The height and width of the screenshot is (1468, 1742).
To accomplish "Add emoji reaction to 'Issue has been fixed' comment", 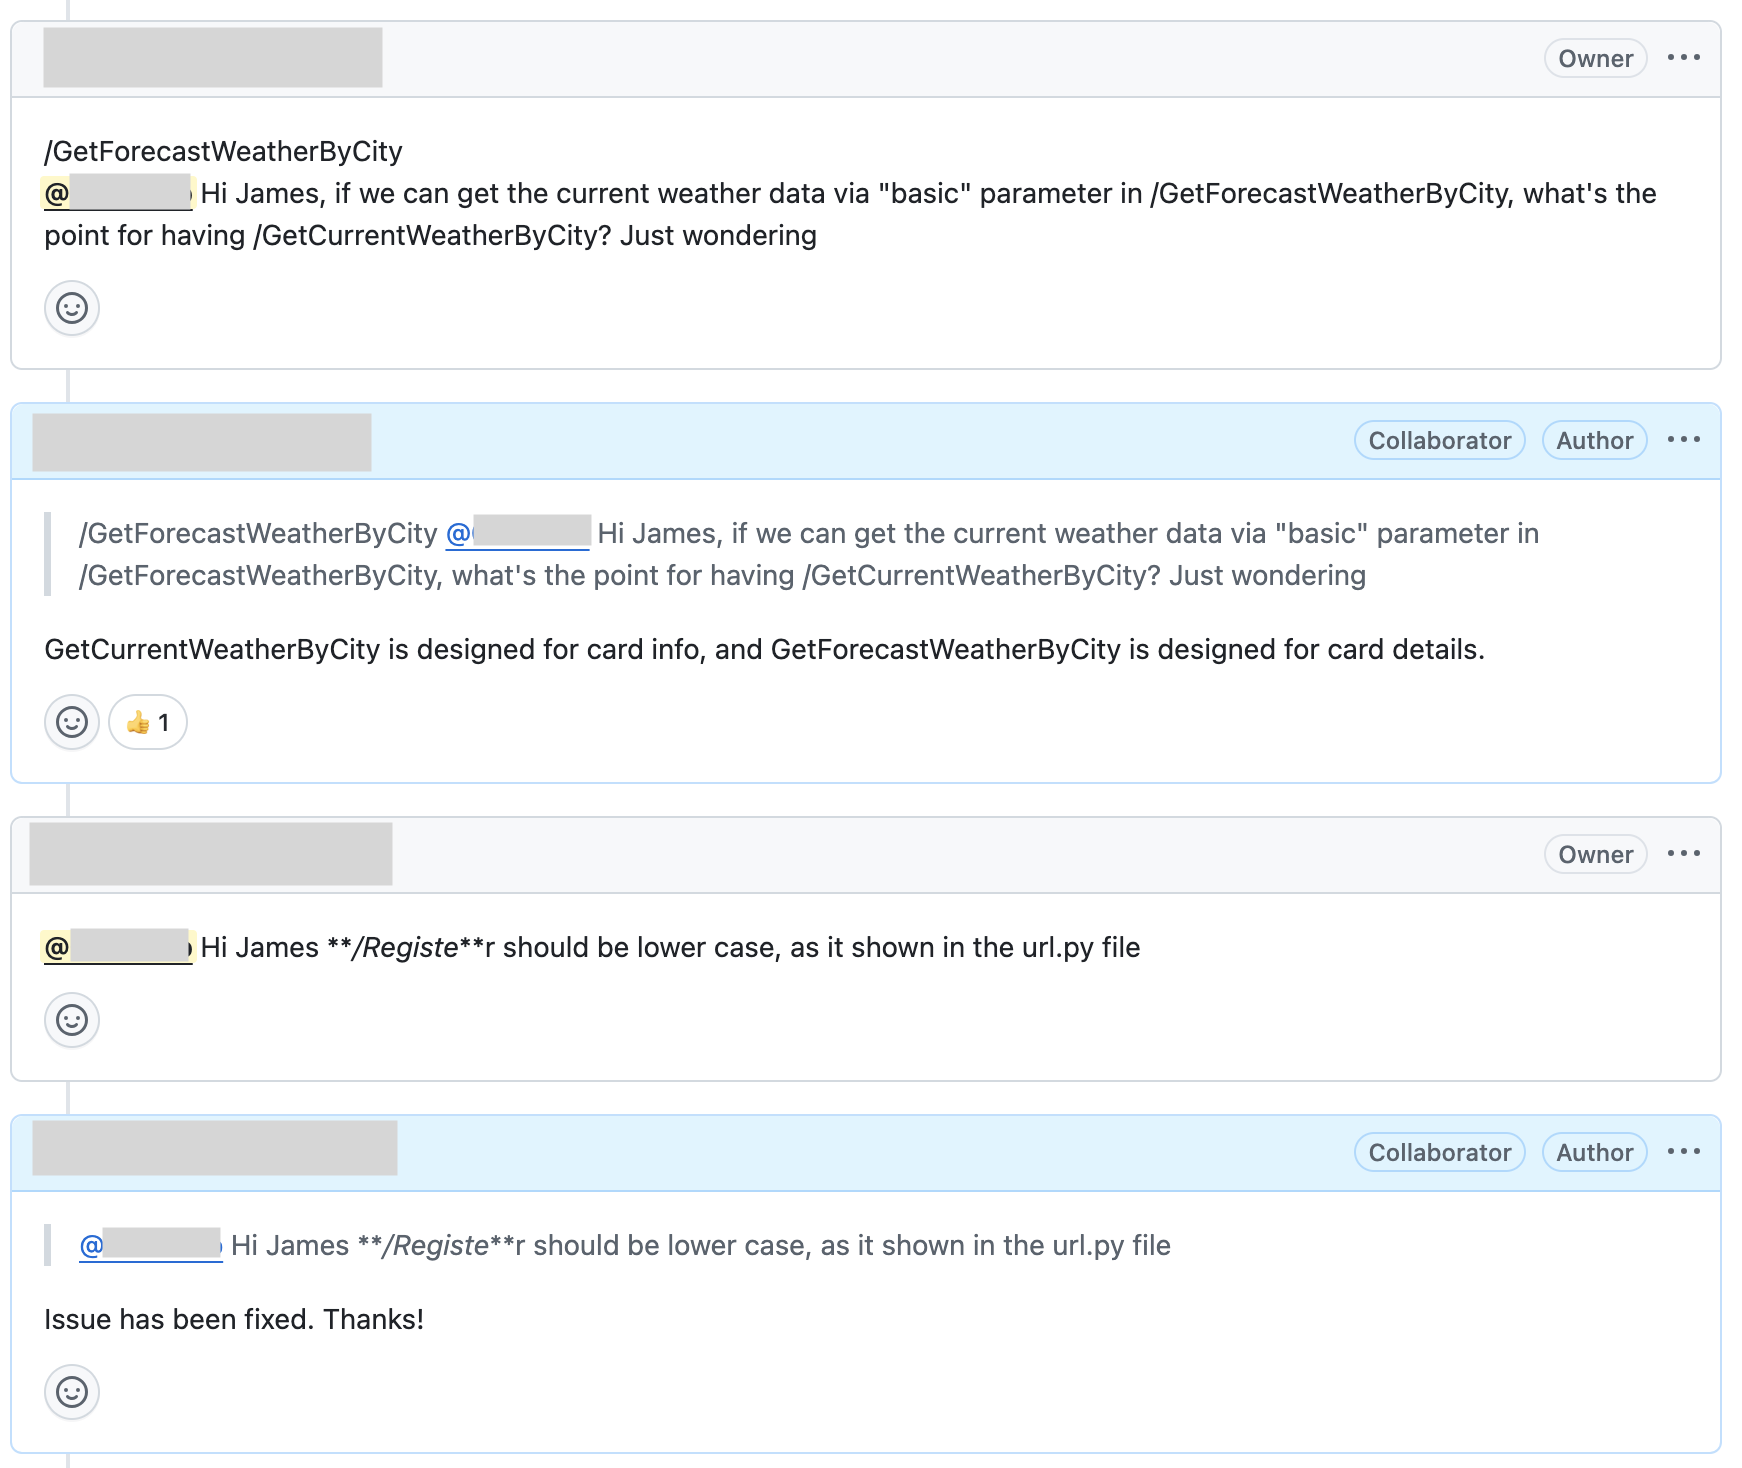I will pos(72,1392).
